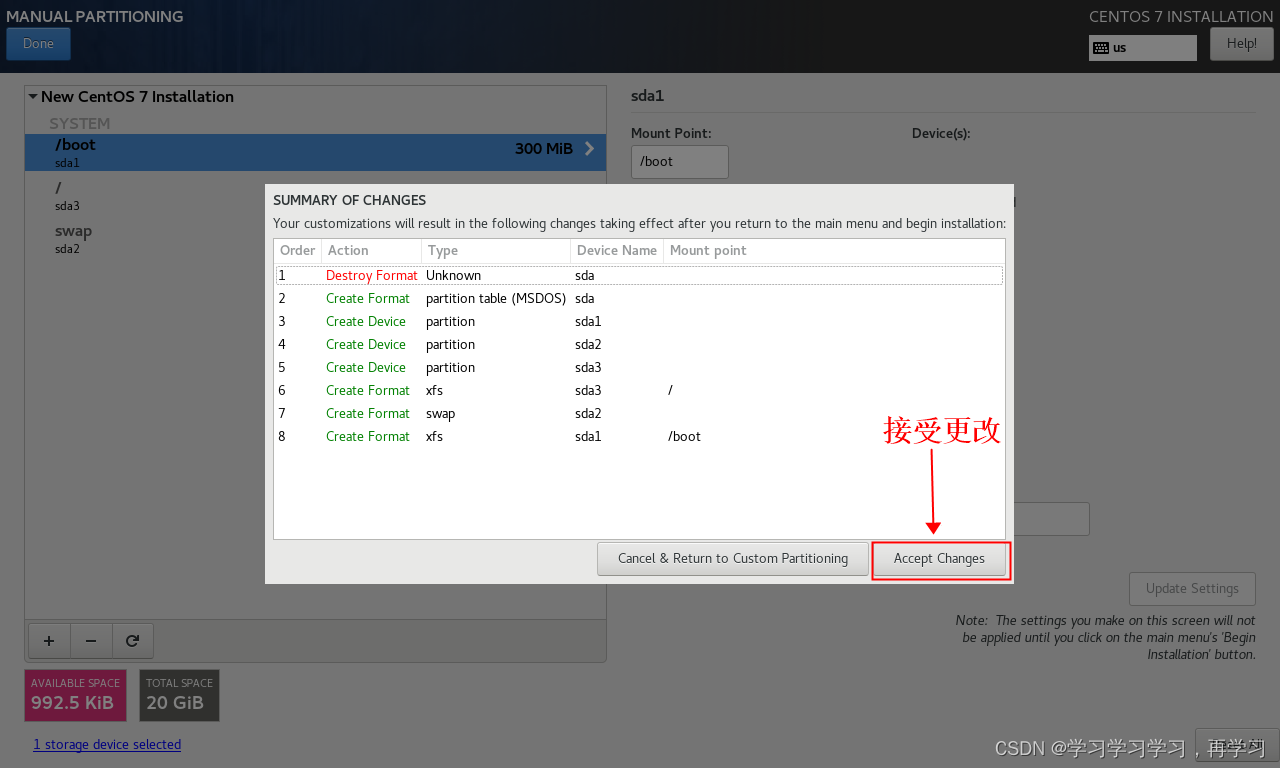Click the 300 MiB size label

point(544,149)
